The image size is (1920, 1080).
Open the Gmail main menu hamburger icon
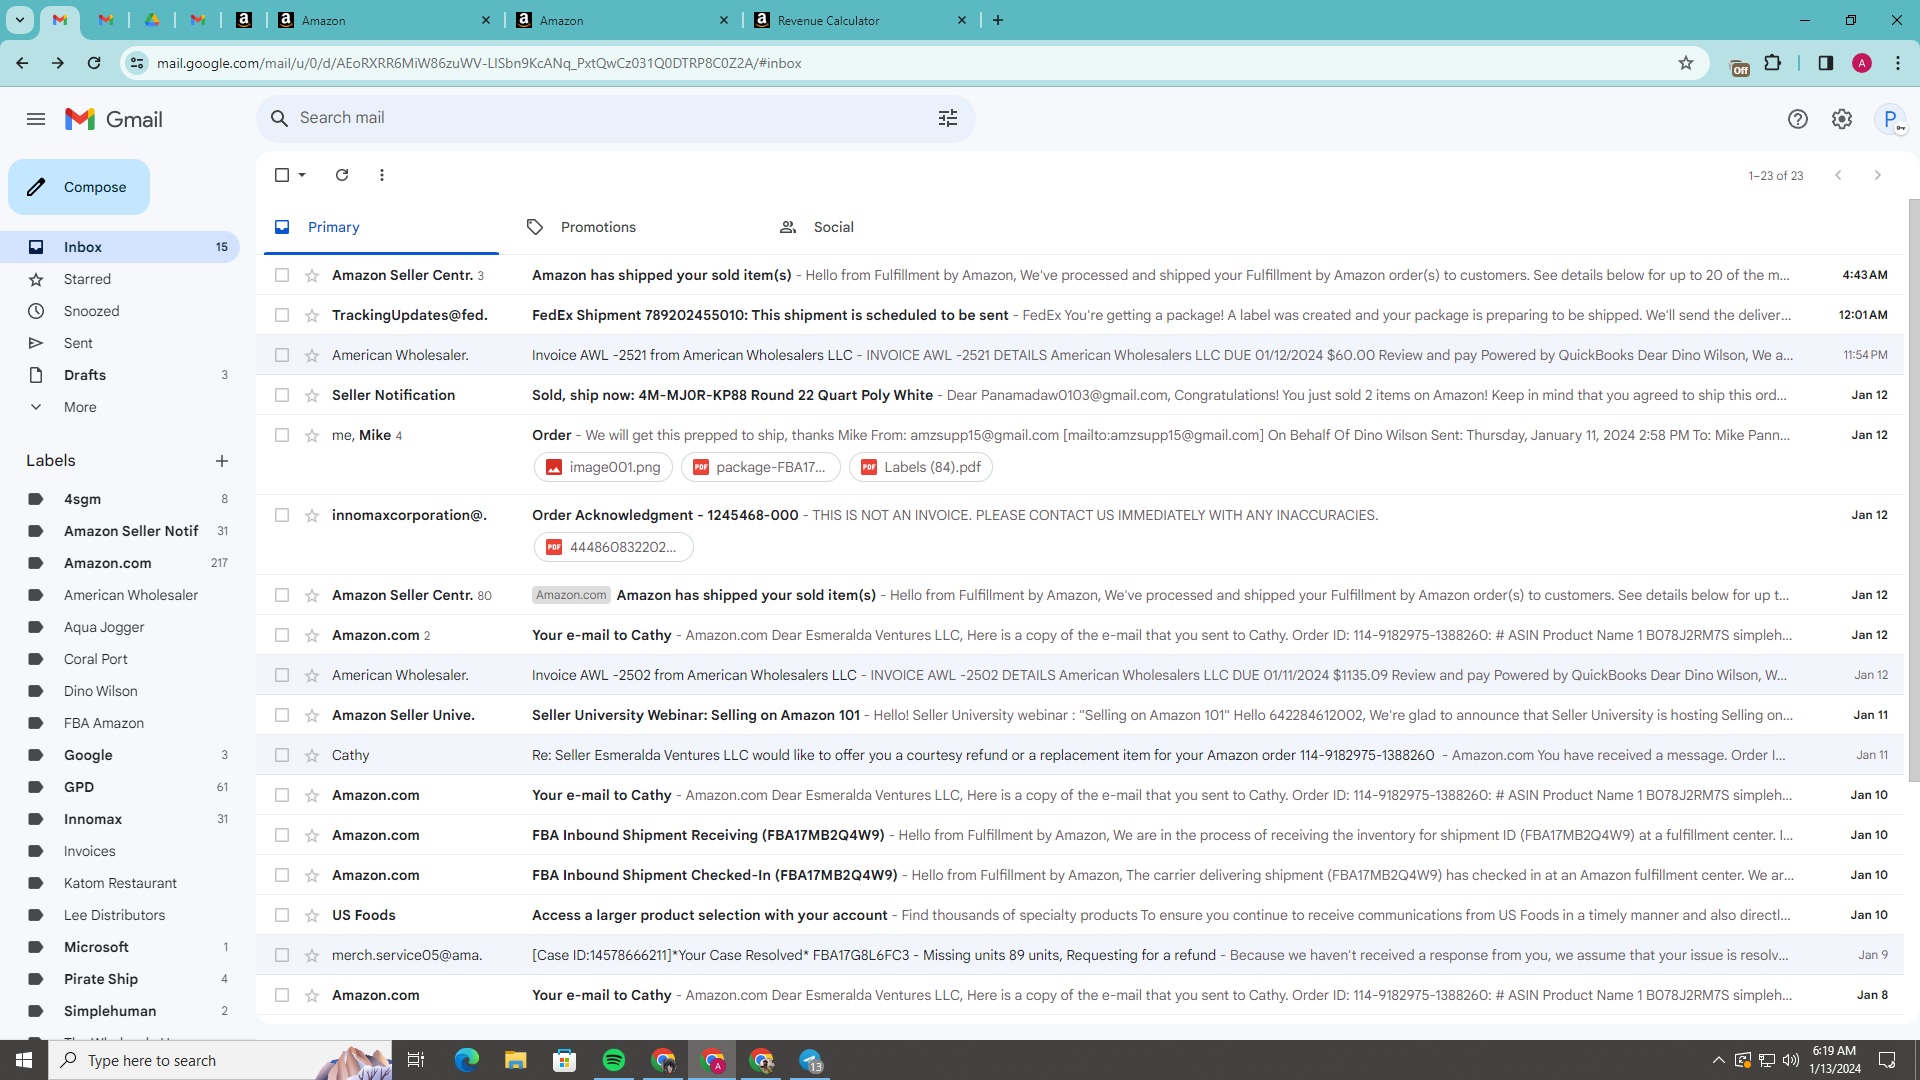pos(36,119)
